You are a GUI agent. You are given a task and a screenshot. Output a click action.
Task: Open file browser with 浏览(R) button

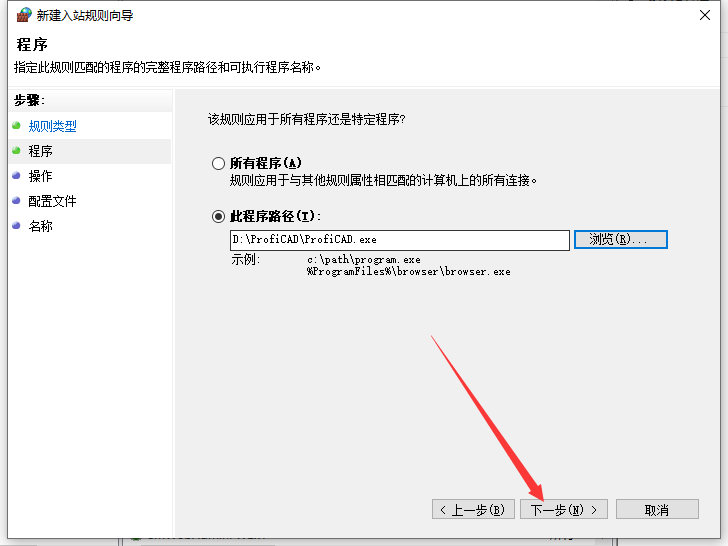[x=621, y=240]
